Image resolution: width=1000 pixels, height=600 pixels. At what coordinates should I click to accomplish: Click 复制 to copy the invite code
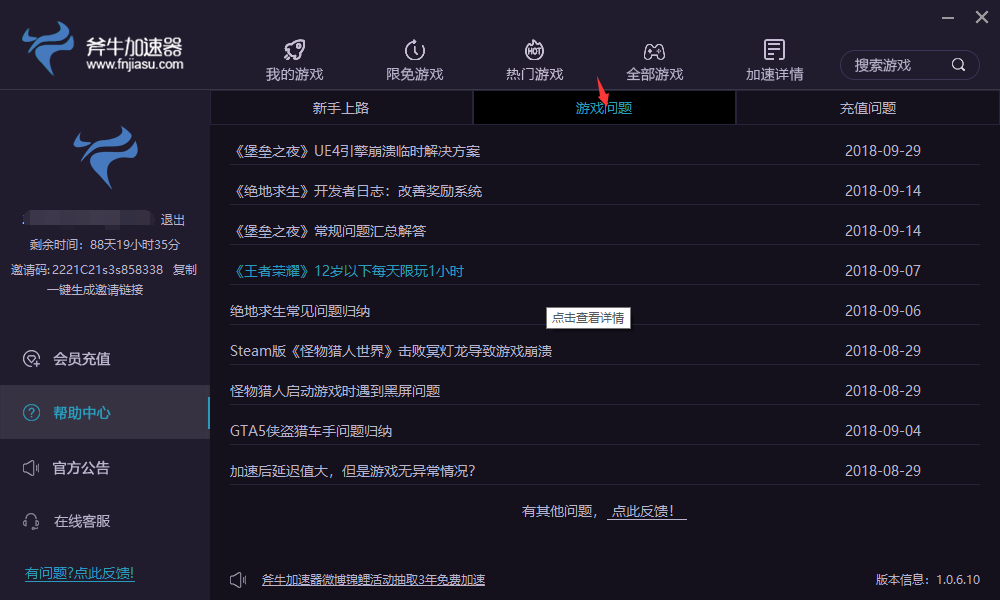[x=185, y=270]
